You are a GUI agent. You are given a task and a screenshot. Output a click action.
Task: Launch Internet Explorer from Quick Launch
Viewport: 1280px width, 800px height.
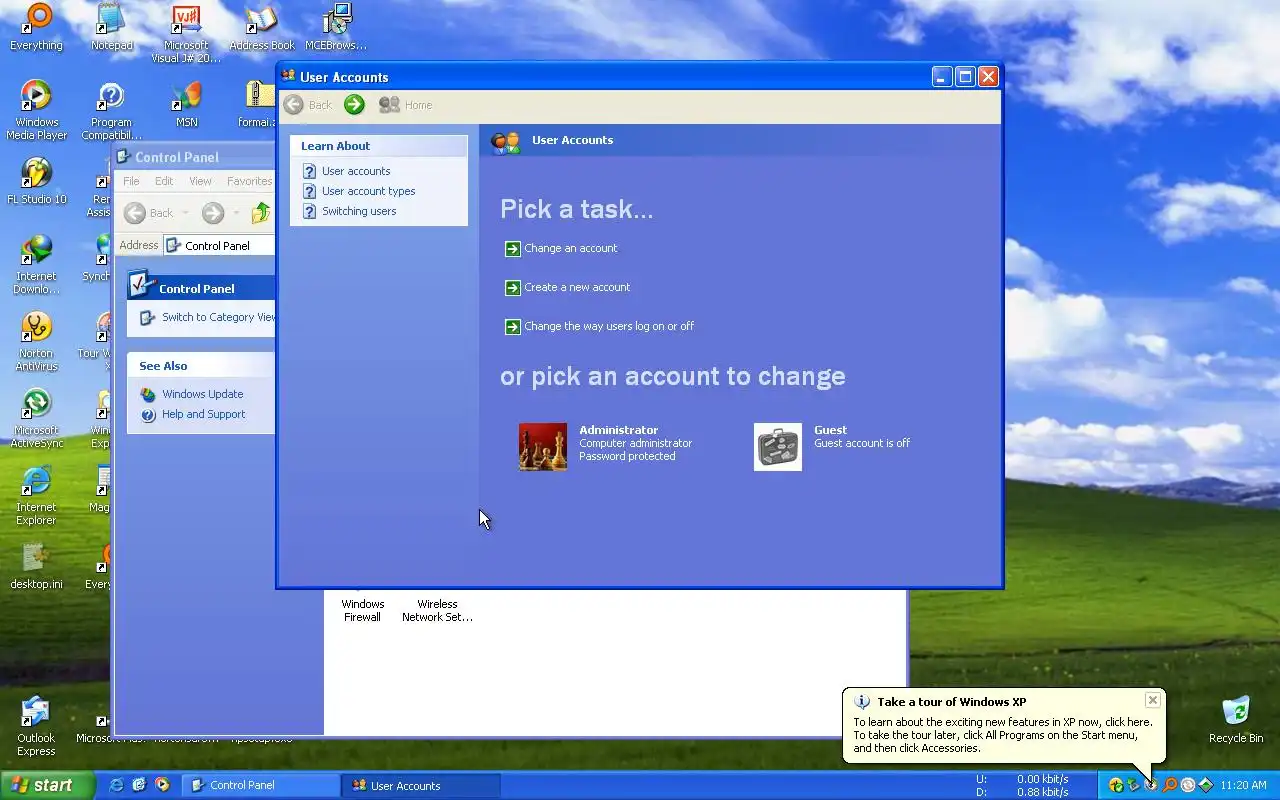point(116,786)
